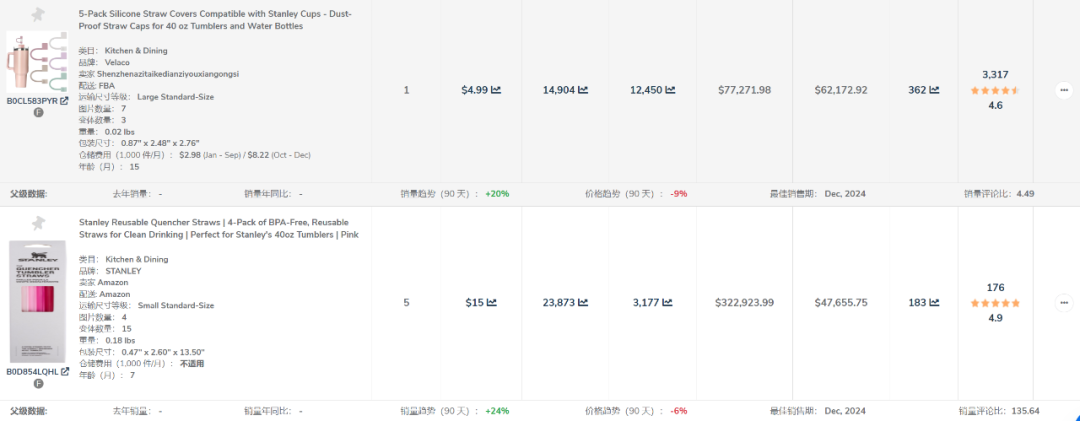Select the $47,655.75 revenue cell
This screenshot has height=421, width=1080.
coord(841,302)
